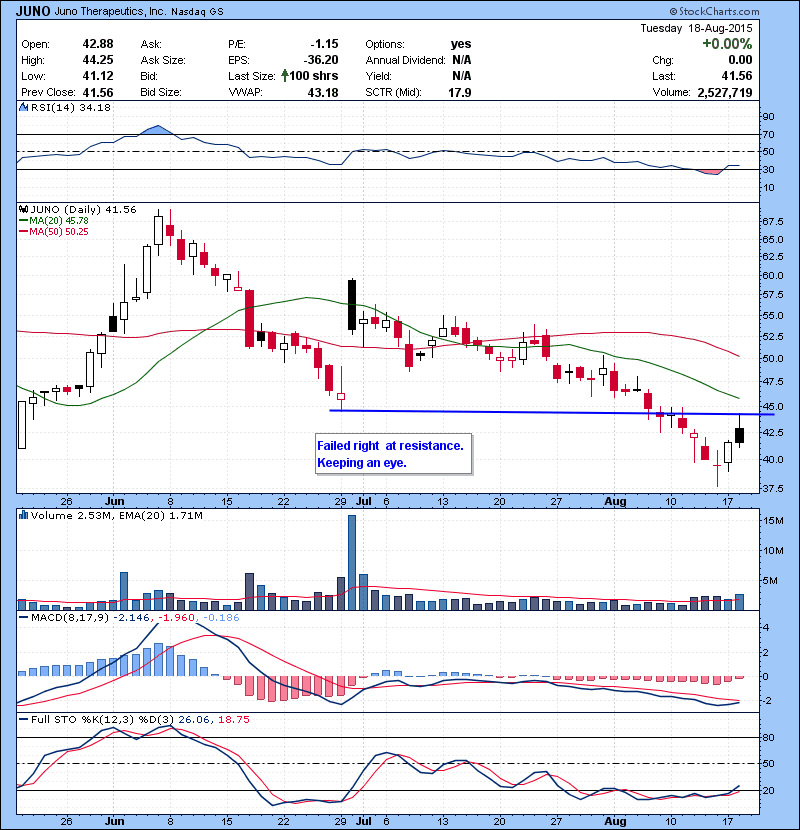Click the MACD(8,17,9) legend label
The image size is (800, 830).
(70, 618)
